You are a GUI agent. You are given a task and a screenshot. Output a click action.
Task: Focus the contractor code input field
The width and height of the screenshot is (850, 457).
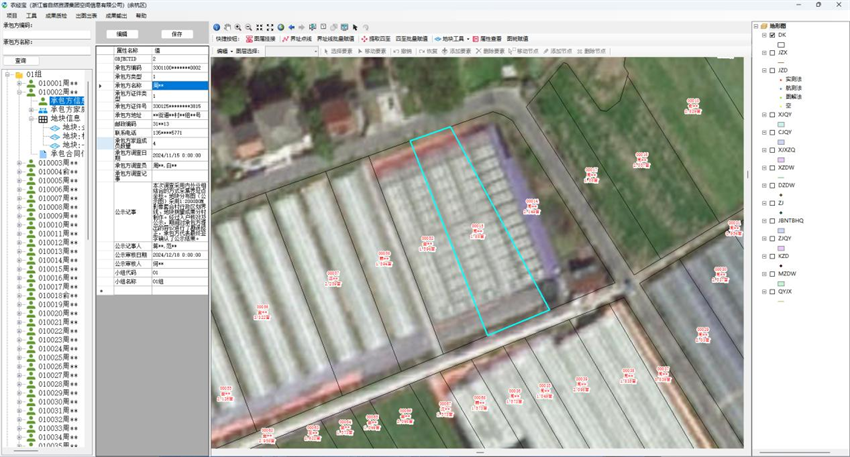click(x=47, y=35)
